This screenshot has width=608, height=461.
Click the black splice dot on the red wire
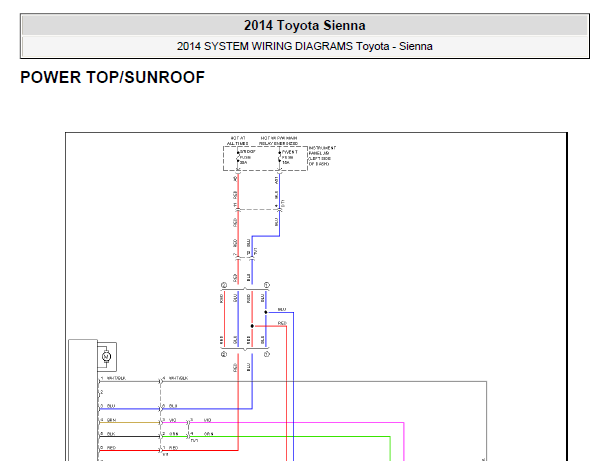[252, 326]
